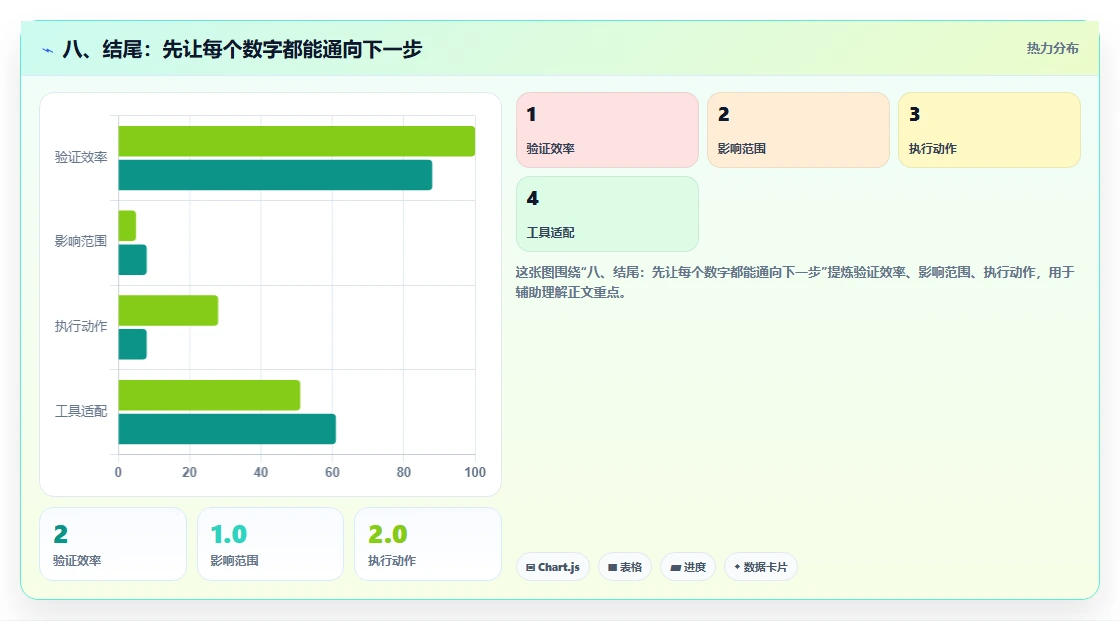
Task: Click the light green 验证效率 bar
Action: (296, 141)
